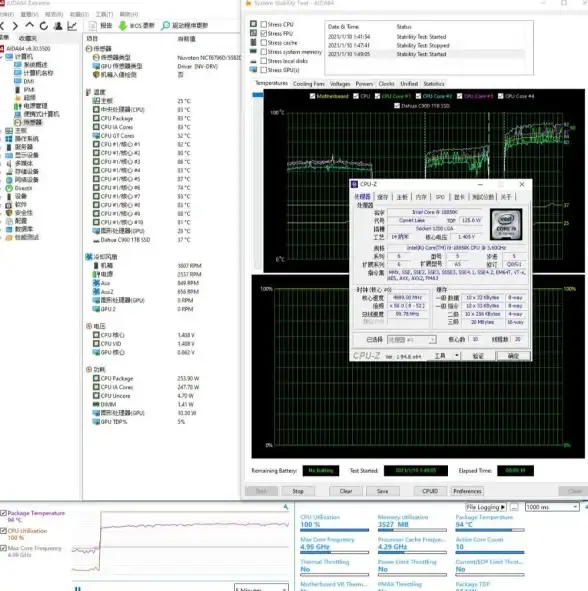The height and width of the screenshot is (591, 588).
Task: Click the Windows logo operating system icon
Action: (x=9, y=139)
